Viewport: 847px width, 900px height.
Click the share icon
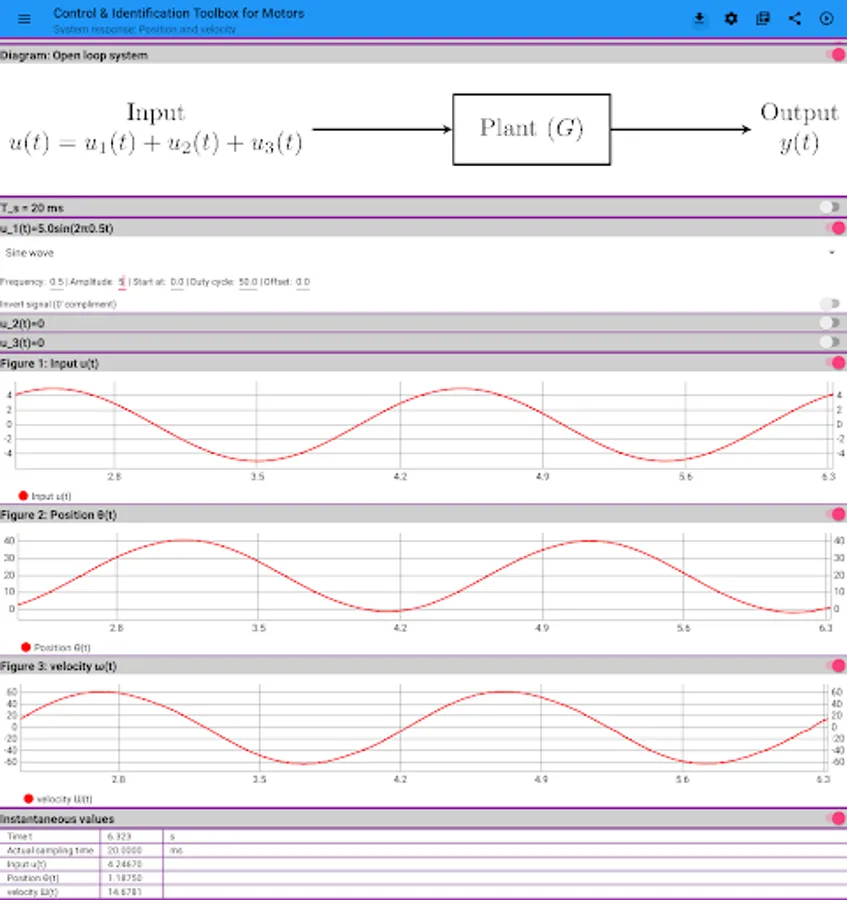click(x=795, y=19)
